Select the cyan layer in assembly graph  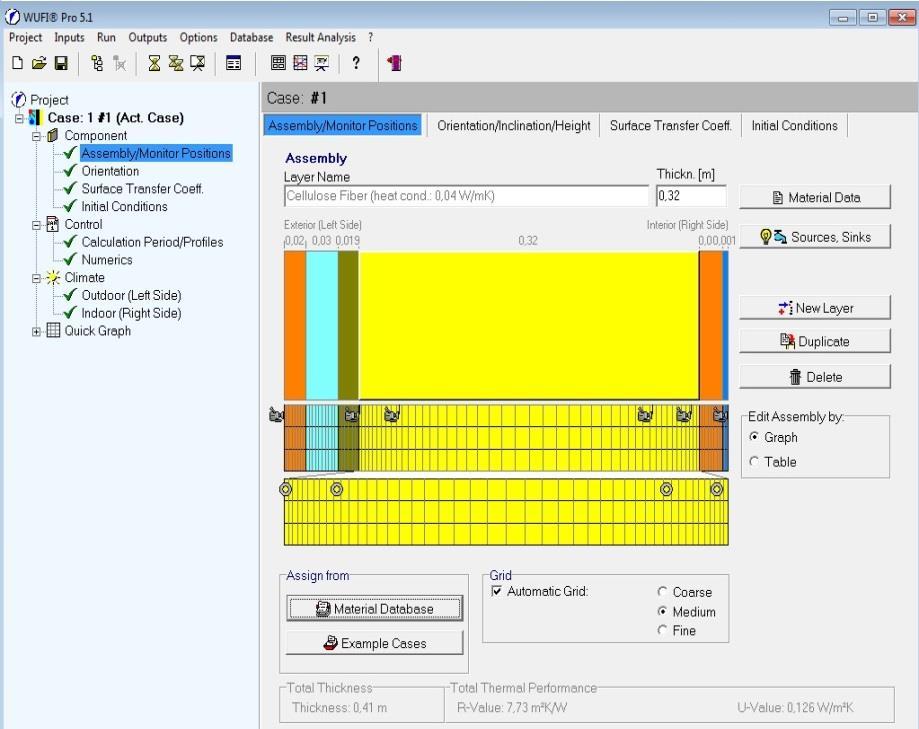pos(322,326)
